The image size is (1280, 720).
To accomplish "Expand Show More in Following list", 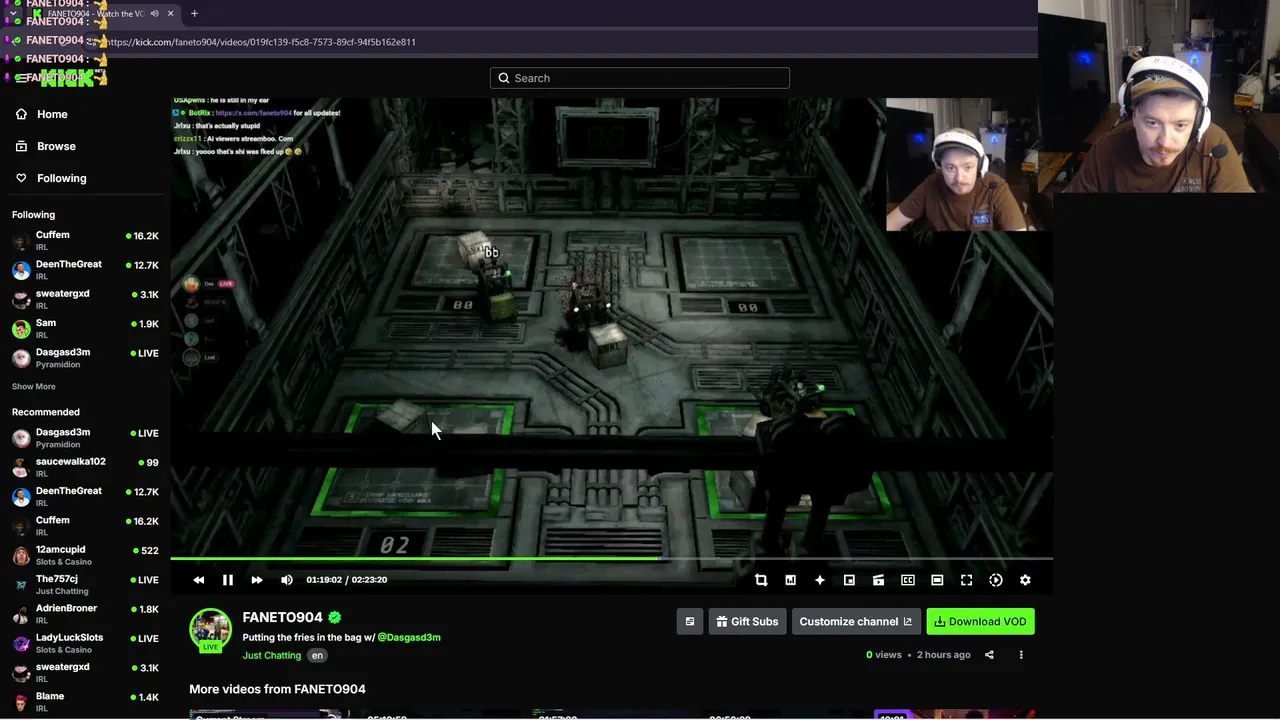I will [34, 387].
